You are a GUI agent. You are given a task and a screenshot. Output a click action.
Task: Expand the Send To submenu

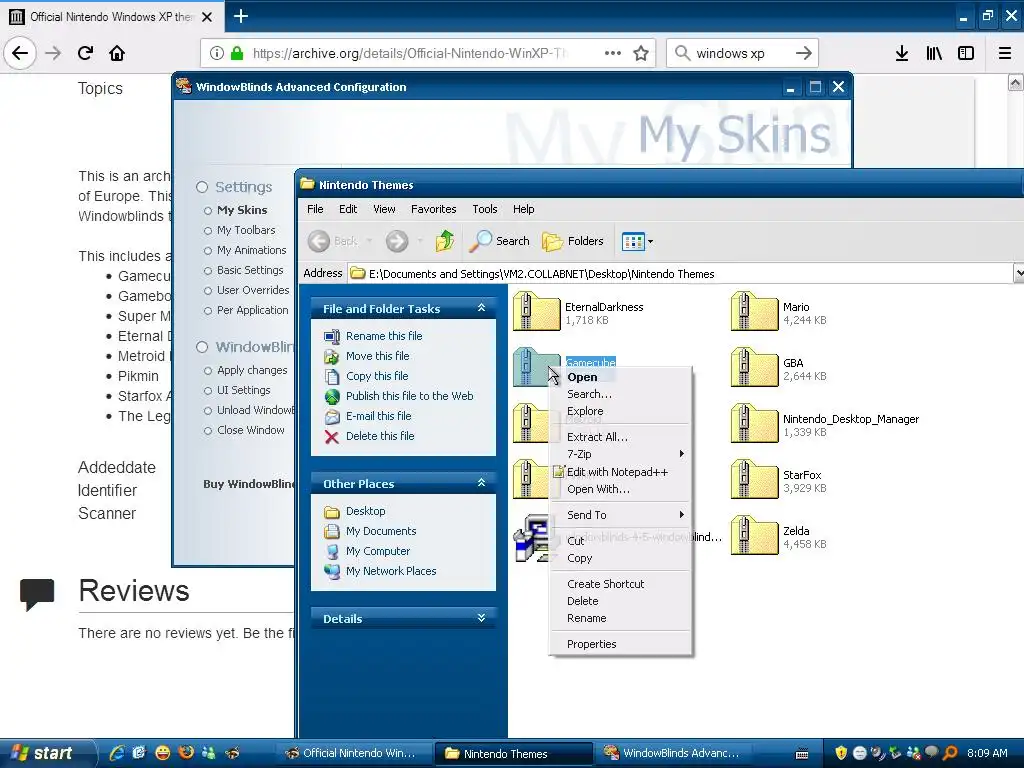(x=621, y=515)
